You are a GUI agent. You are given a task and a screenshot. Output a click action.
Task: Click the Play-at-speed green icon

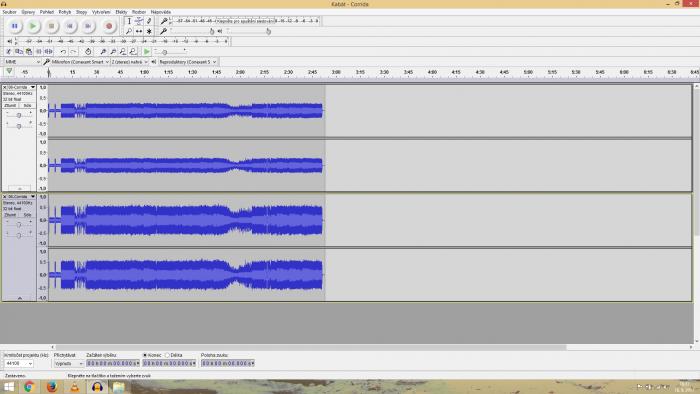pos(146,52)
